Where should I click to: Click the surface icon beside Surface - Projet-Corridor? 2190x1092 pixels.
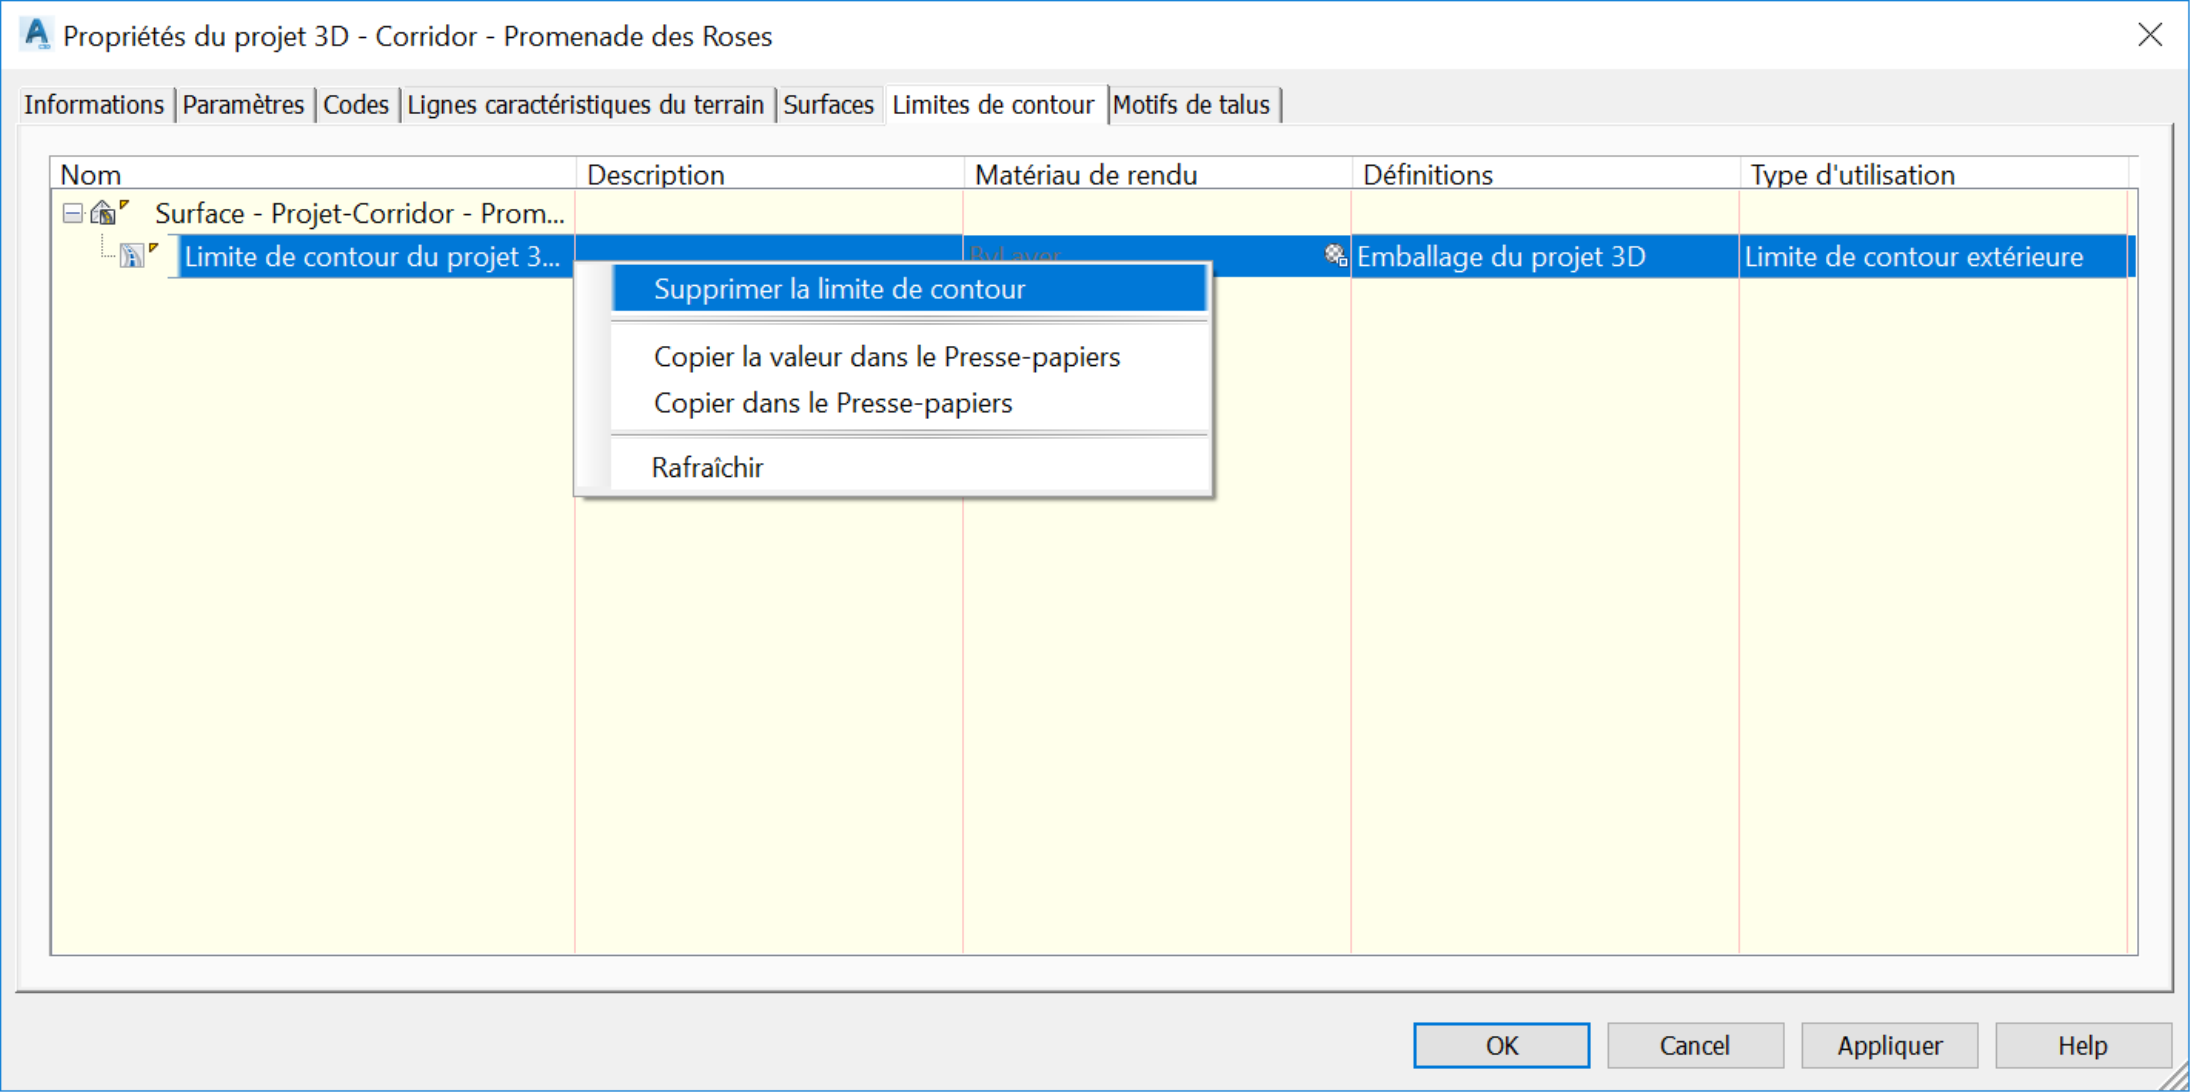point(103,213)
